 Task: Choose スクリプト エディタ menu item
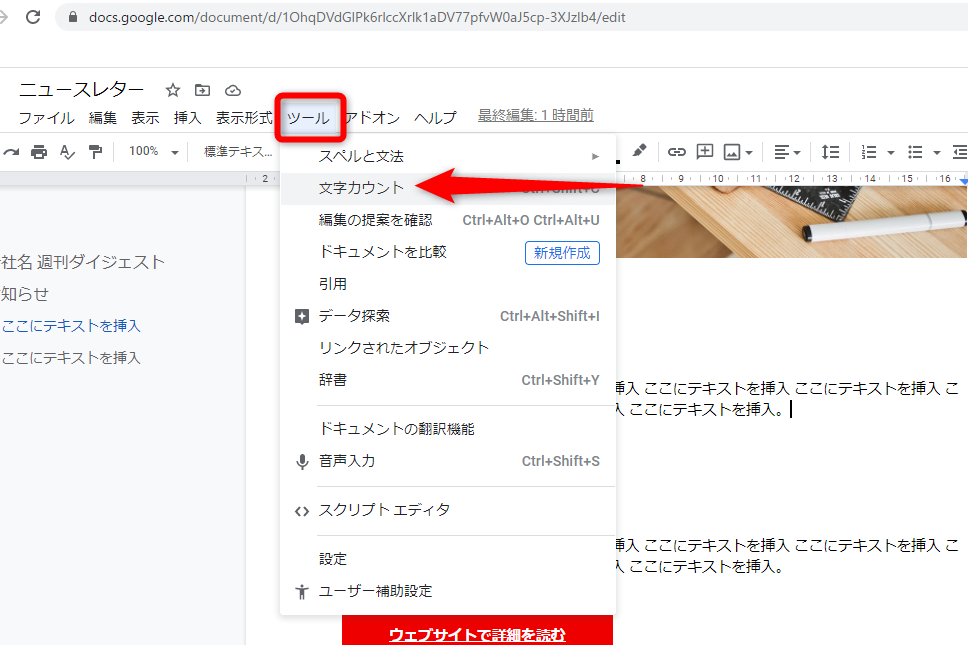click(x=448, y=510)
